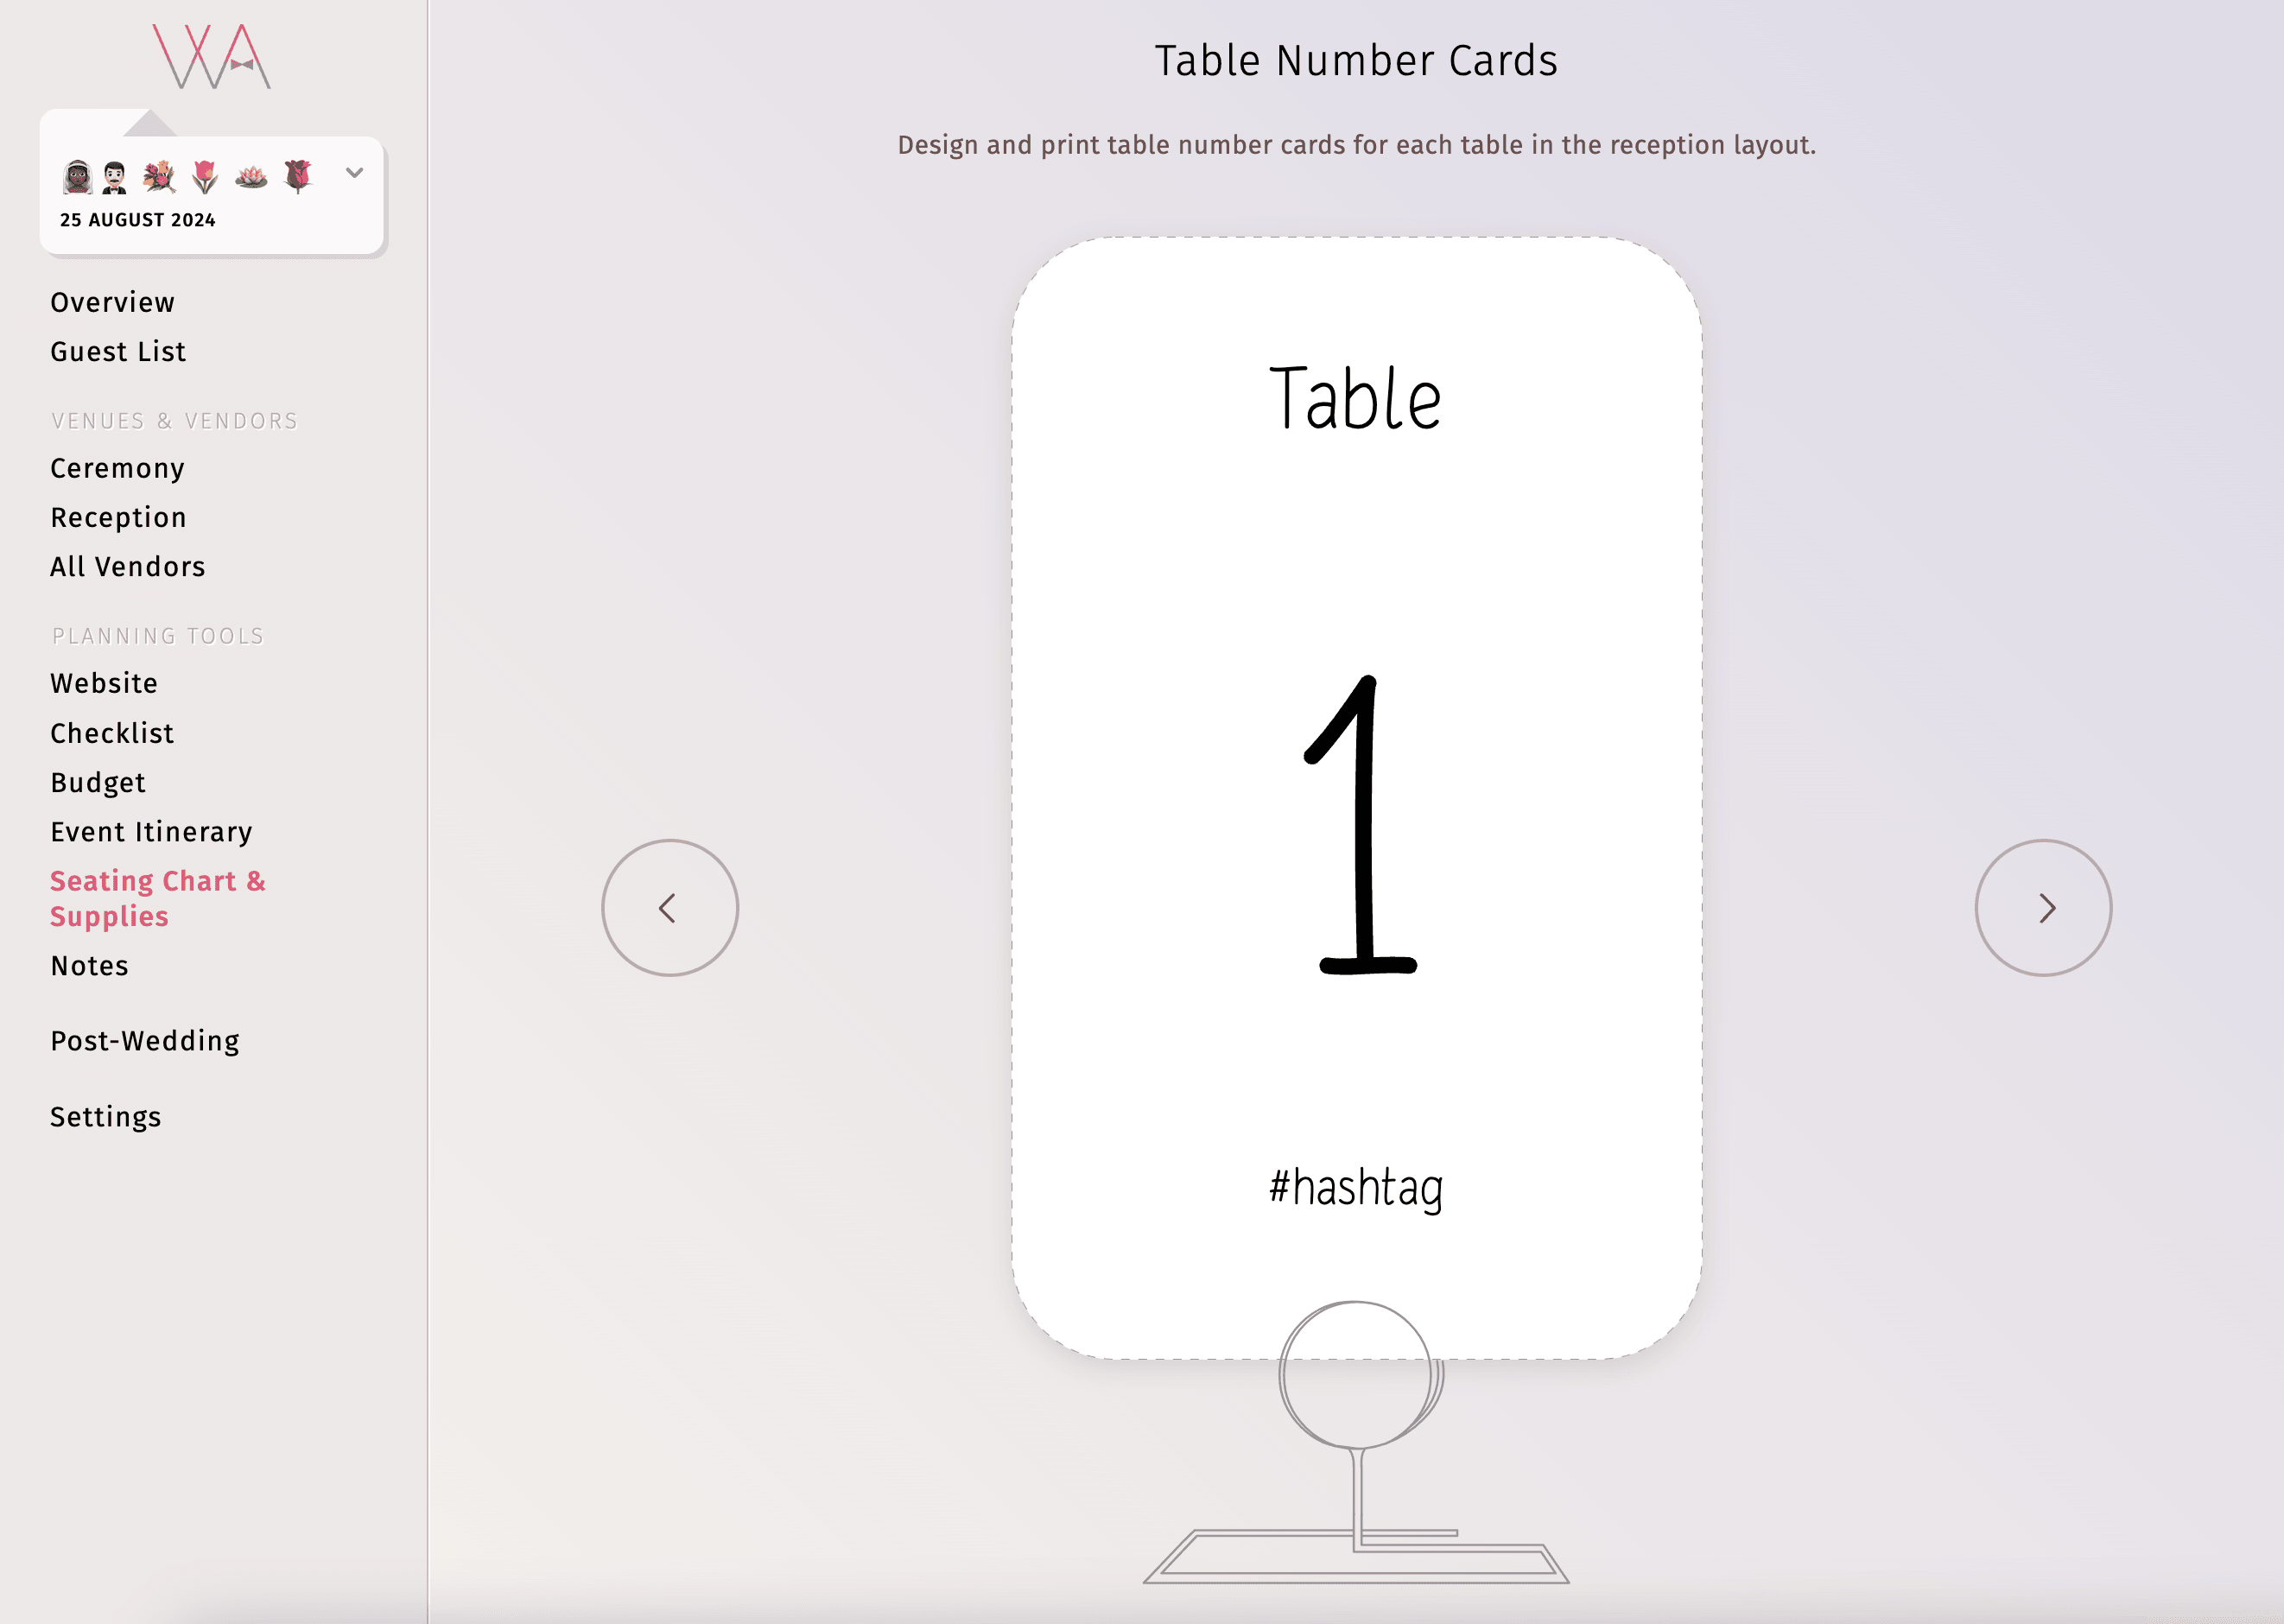
Task: Toggle the Reception venue section
Action: click(117, 517)
